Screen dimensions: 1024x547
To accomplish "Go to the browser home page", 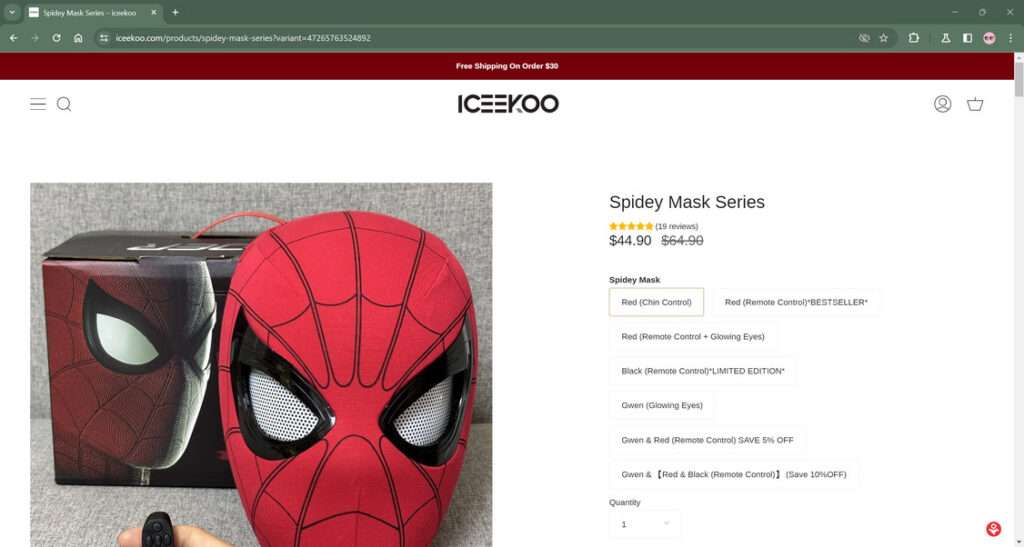I will point(78,38).
